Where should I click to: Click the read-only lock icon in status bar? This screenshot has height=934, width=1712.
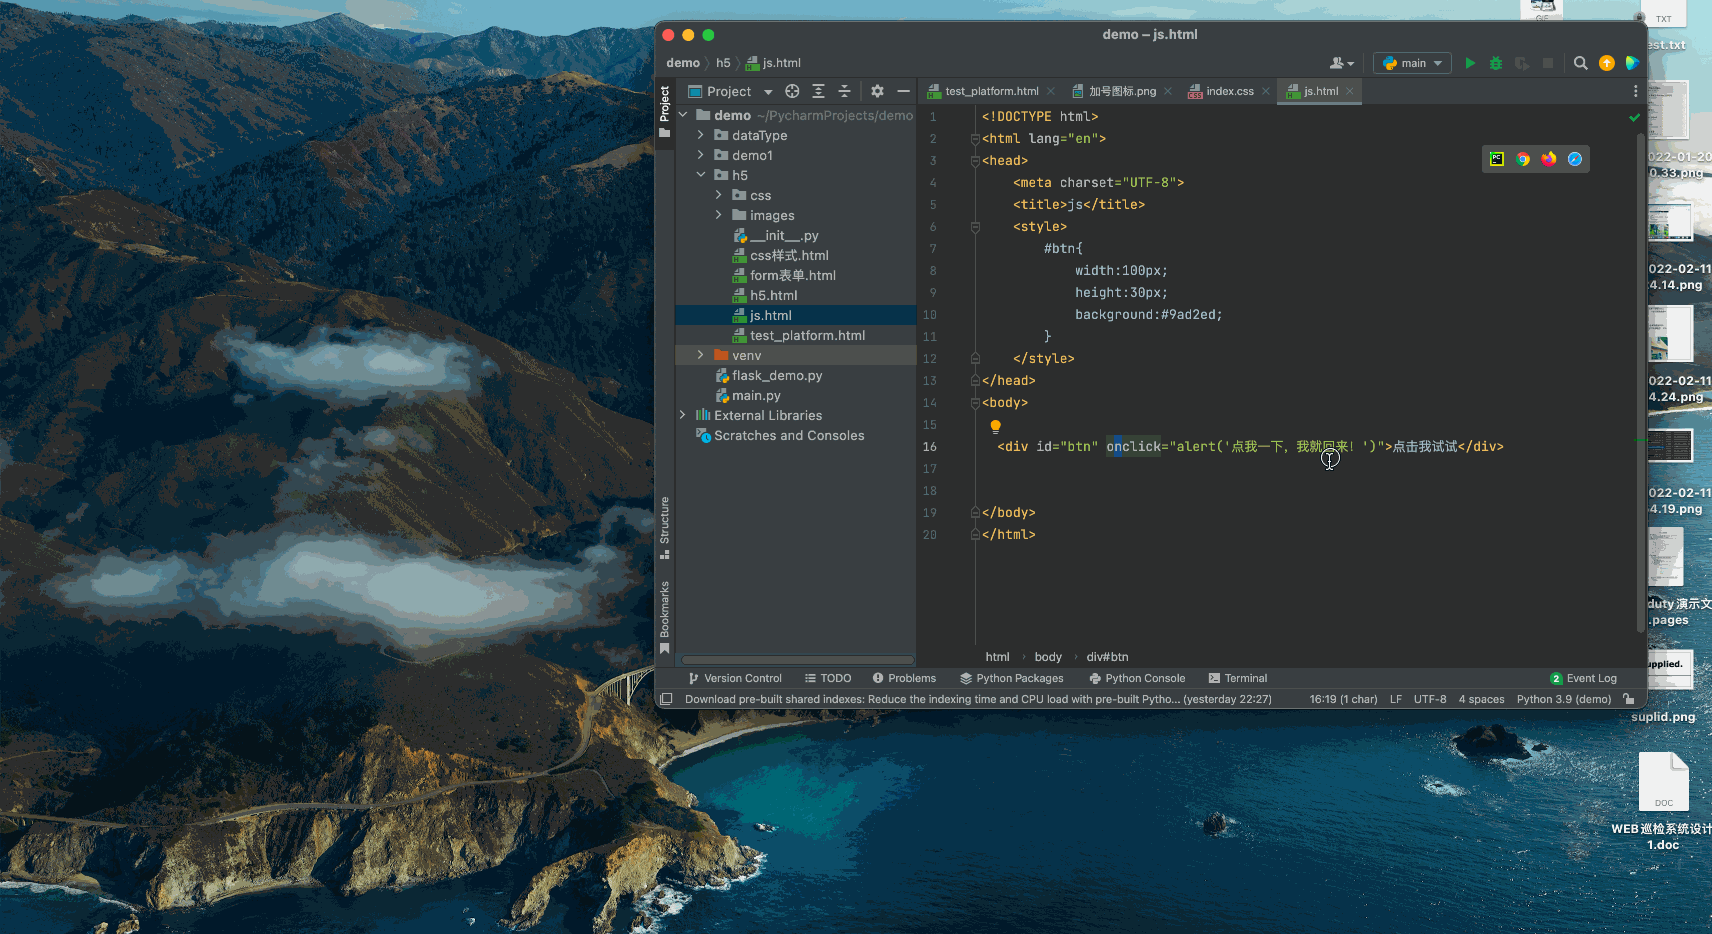point(1629,699)
